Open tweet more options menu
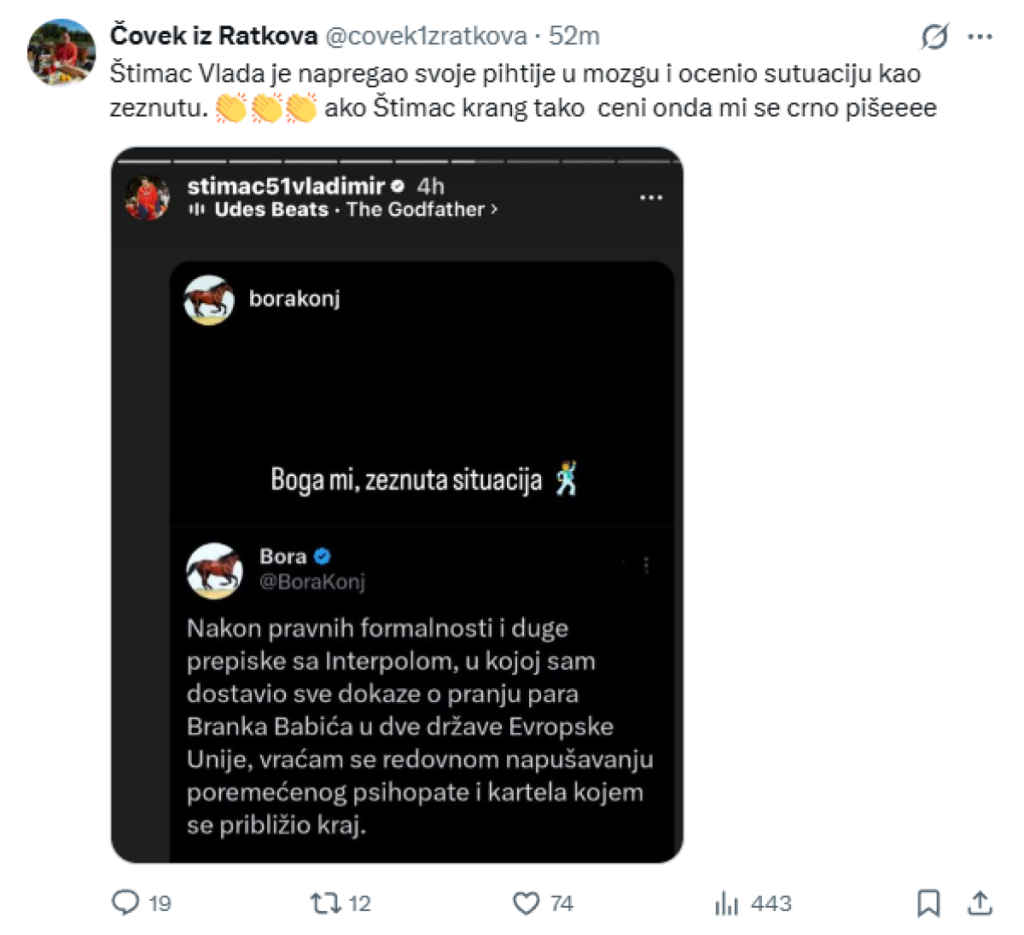Viewport: 1024px width, 935px height. pos(981,37)
